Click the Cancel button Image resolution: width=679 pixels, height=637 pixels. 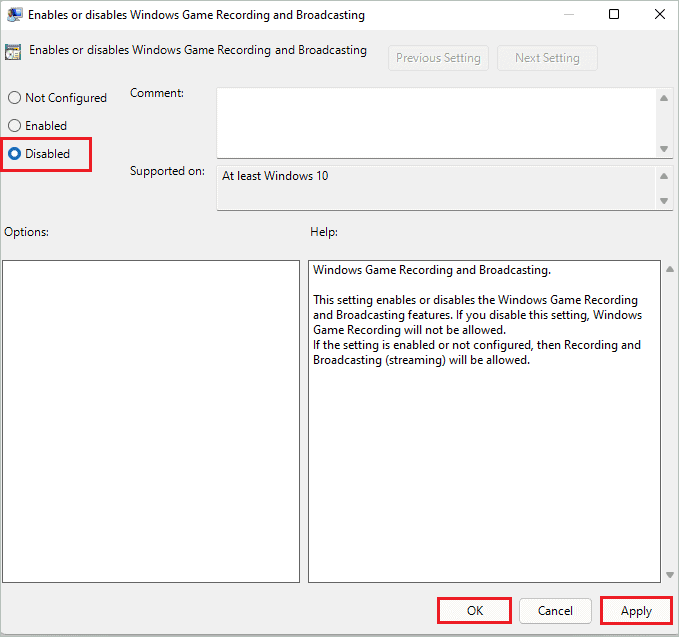click(x=555, y=611)
